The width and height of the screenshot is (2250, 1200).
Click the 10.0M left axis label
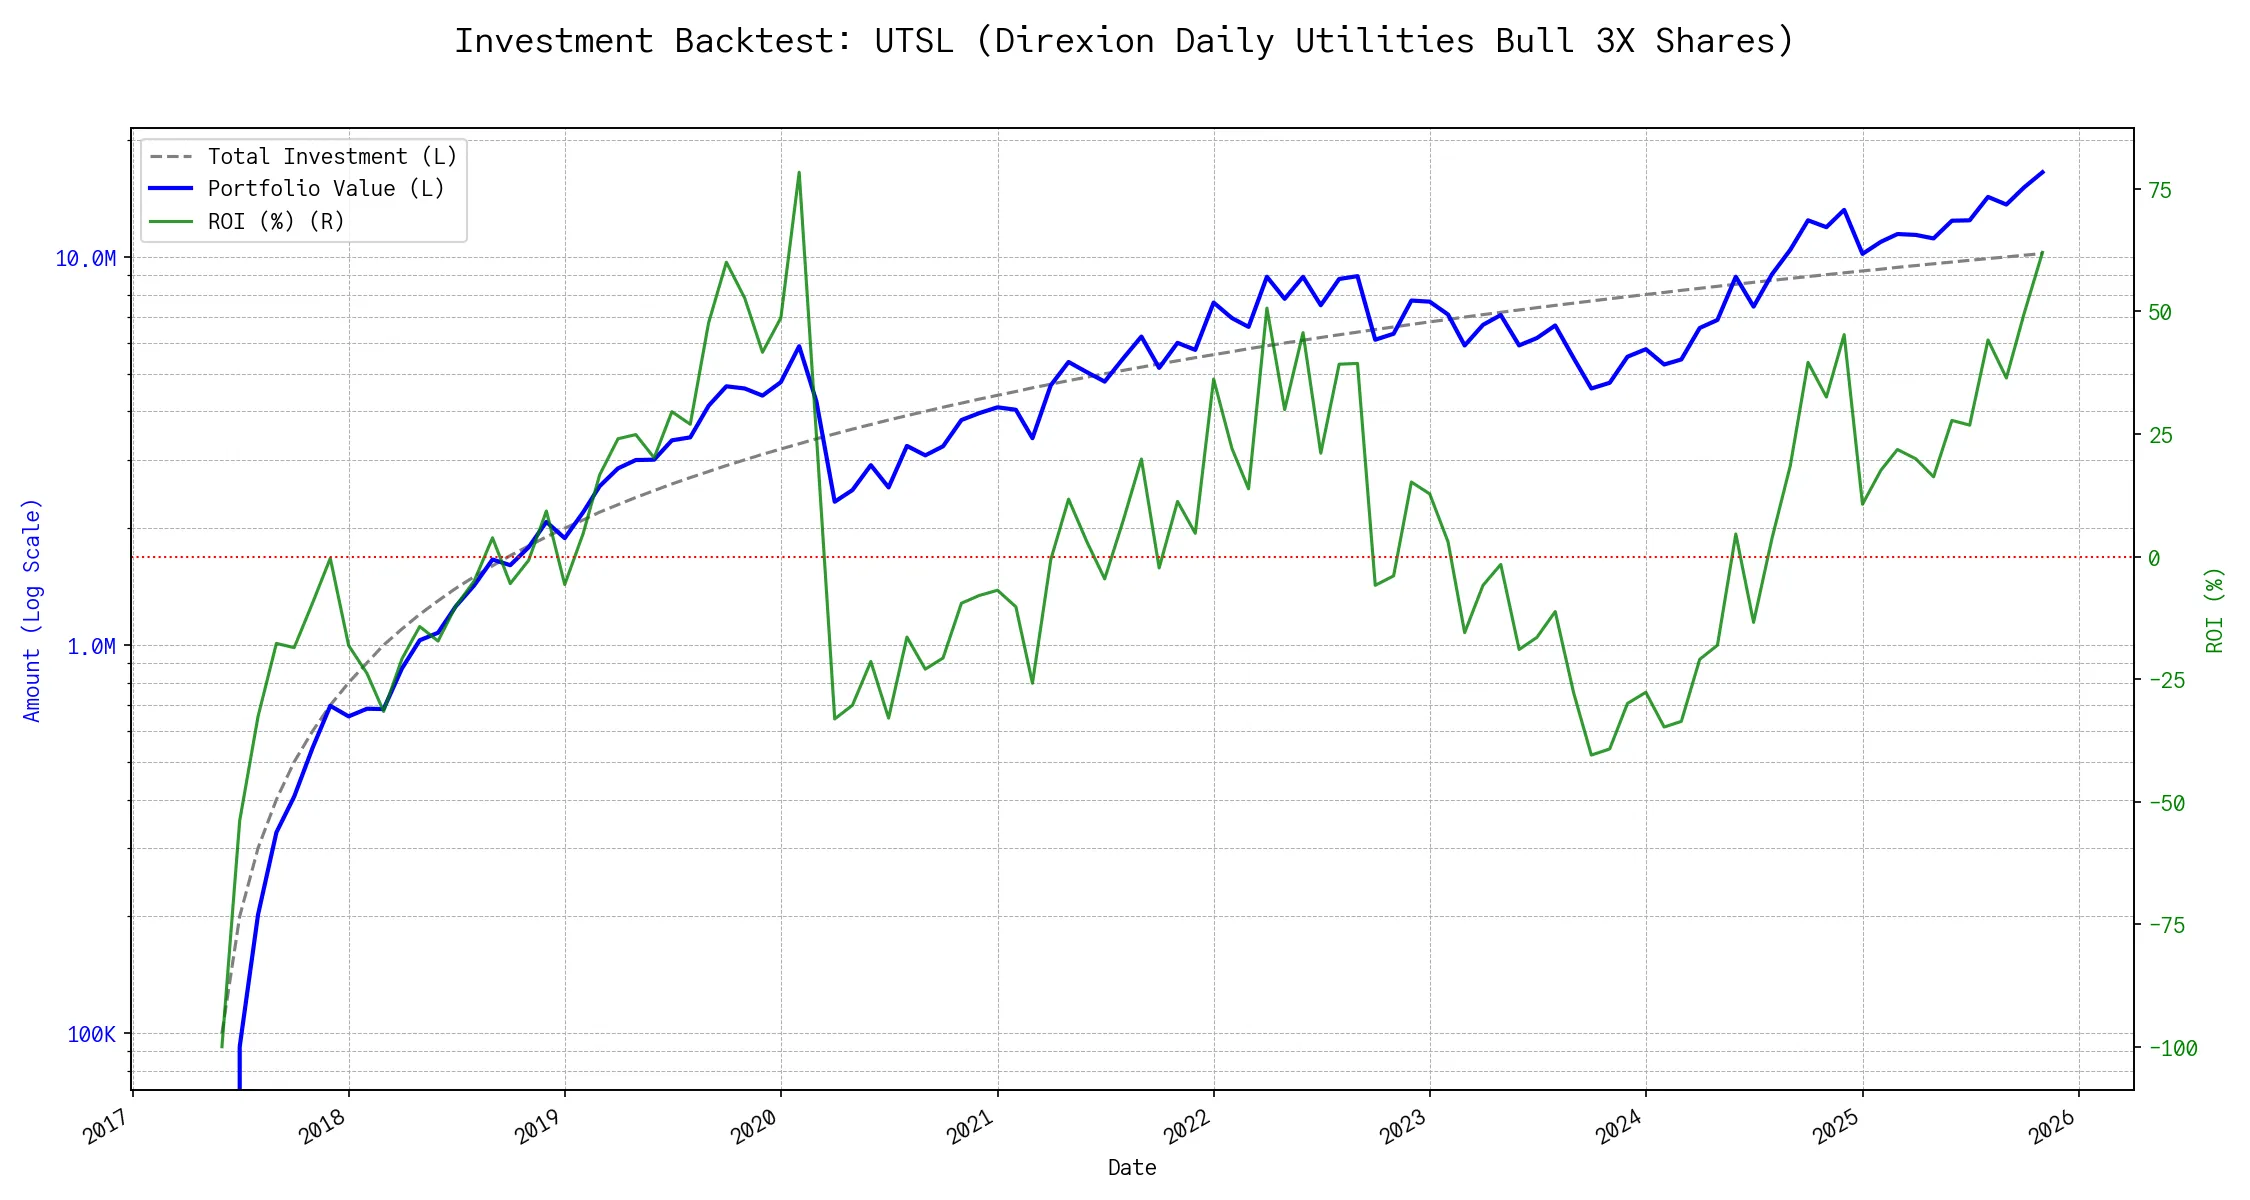(85, 259)
